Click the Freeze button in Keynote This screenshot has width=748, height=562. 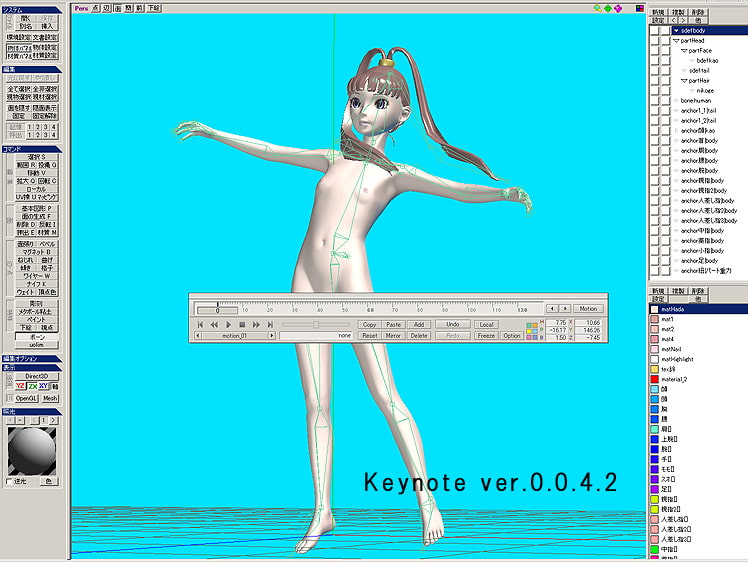coord(486,336)
